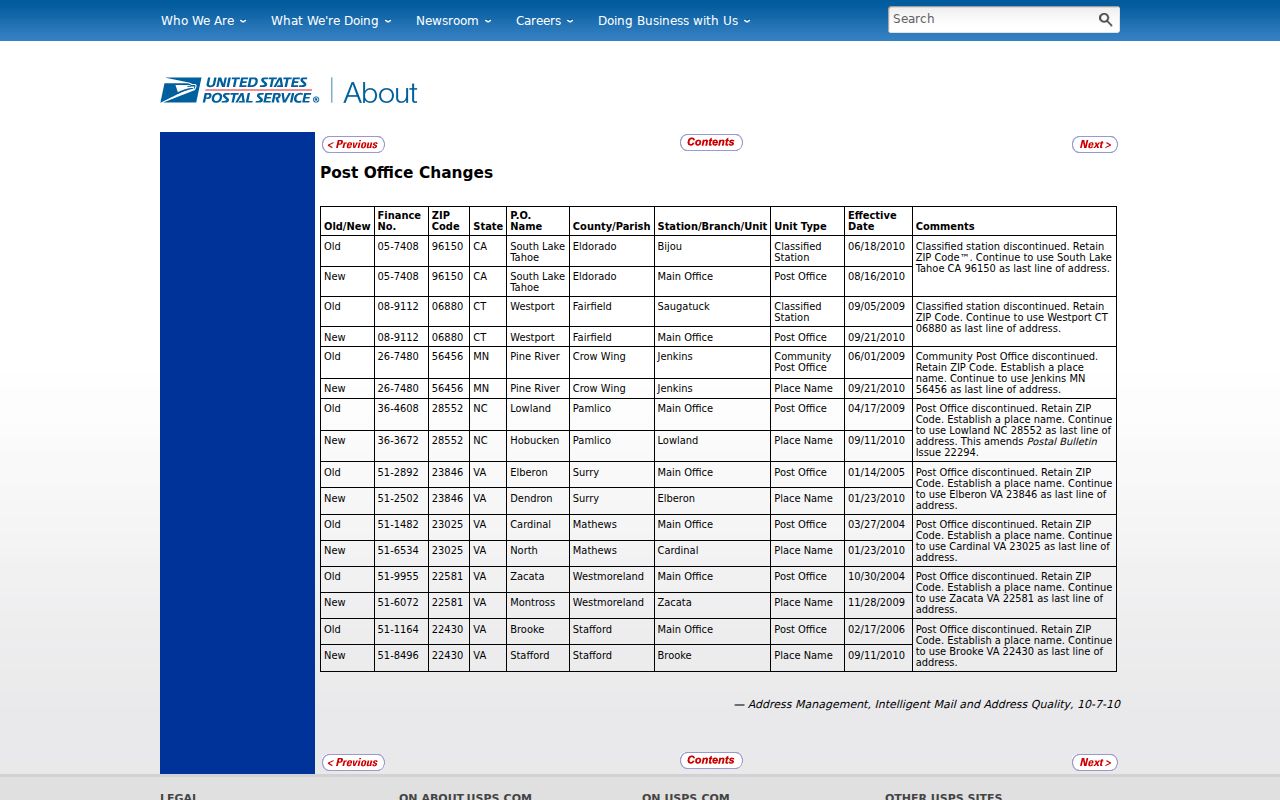Screen dimensions: 1280x800
Task: Select the Address Management attribution line
Action: [x=927, y=704]
